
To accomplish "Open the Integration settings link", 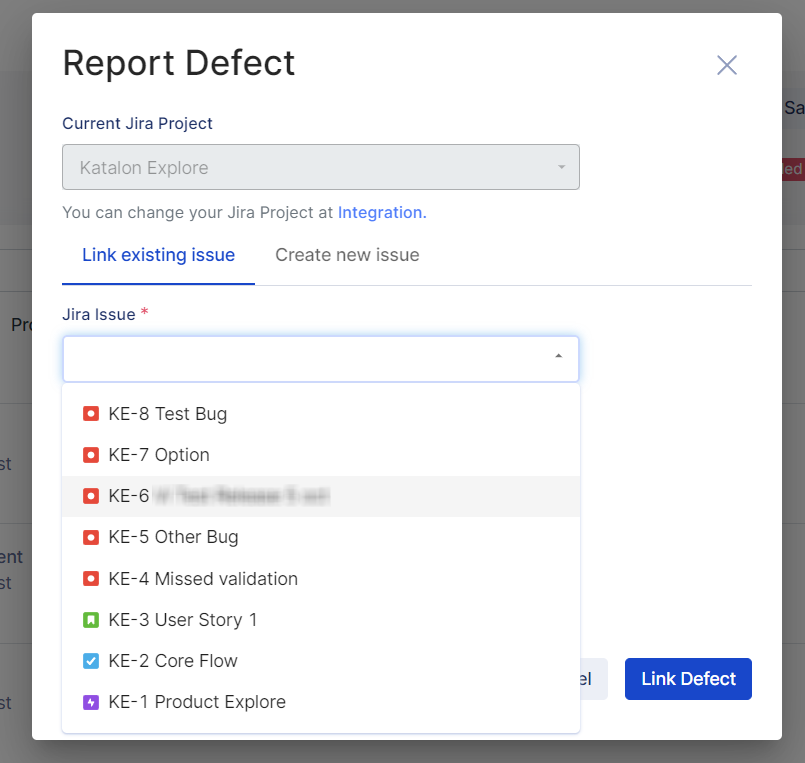I will point(381,212).
